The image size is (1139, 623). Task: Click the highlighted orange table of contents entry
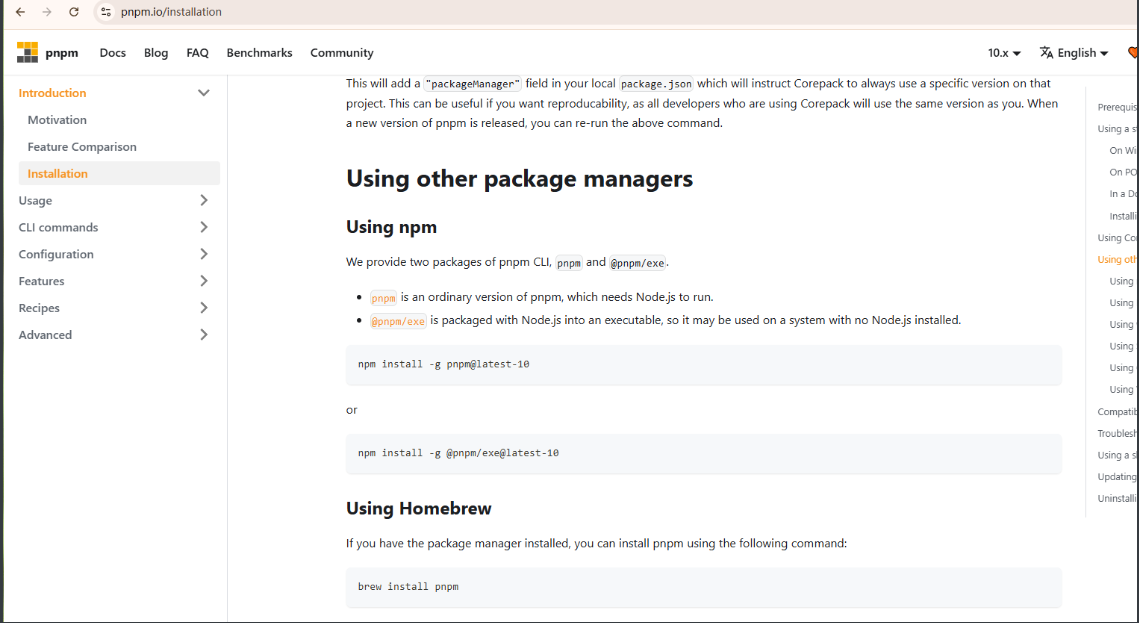pos(1117,259)
